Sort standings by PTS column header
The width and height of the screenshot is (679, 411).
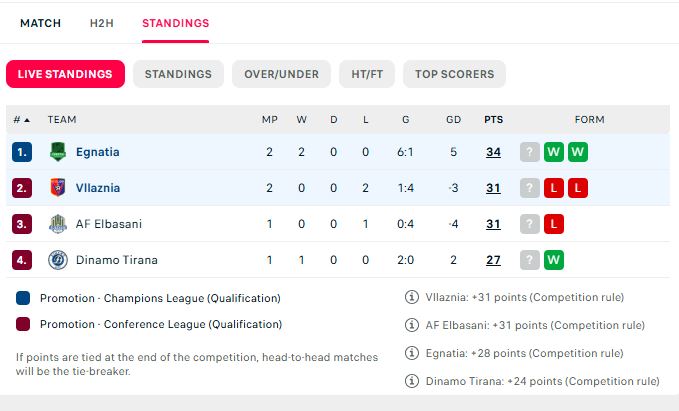pos(493,120)
